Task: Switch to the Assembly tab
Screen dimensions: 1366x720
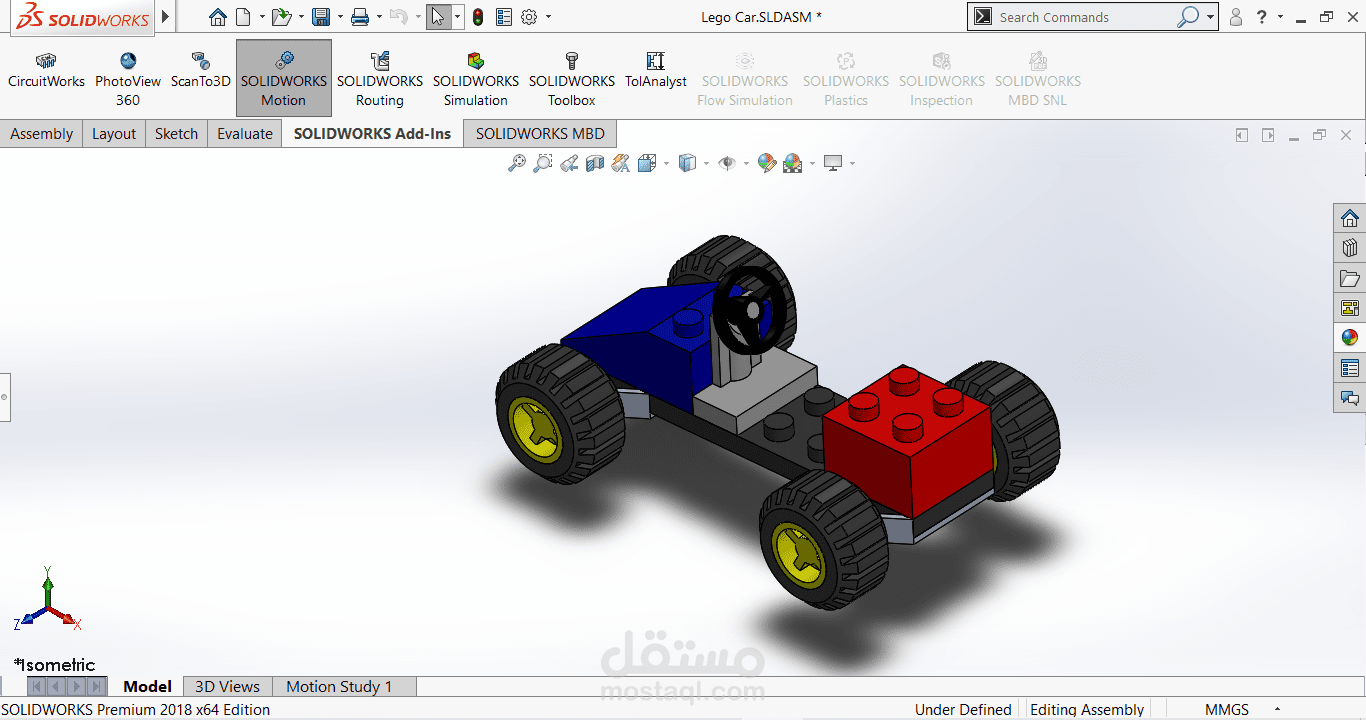Action: (42, 134)
